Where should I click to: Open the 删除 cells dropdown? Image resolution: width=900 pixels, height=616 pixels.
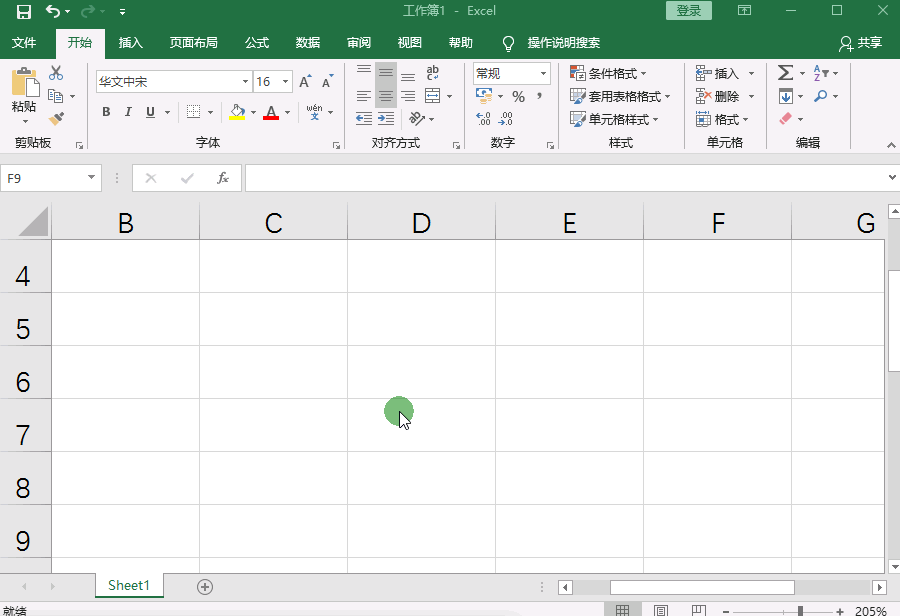coord(751,96)
